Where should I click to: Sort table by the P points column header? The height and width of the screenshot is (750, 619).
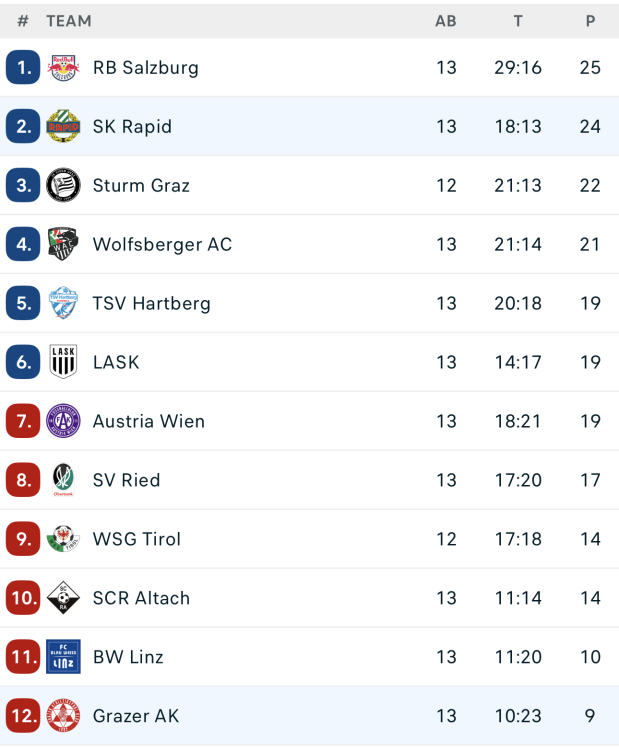pyautogui.click(x=590, y=21)
